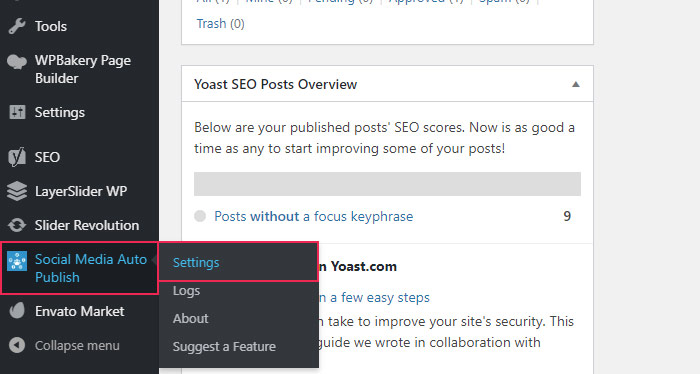This screenshot has width=700, height=374.
Task: Choose About in the flyout submenu
Action: click(191, 318)
